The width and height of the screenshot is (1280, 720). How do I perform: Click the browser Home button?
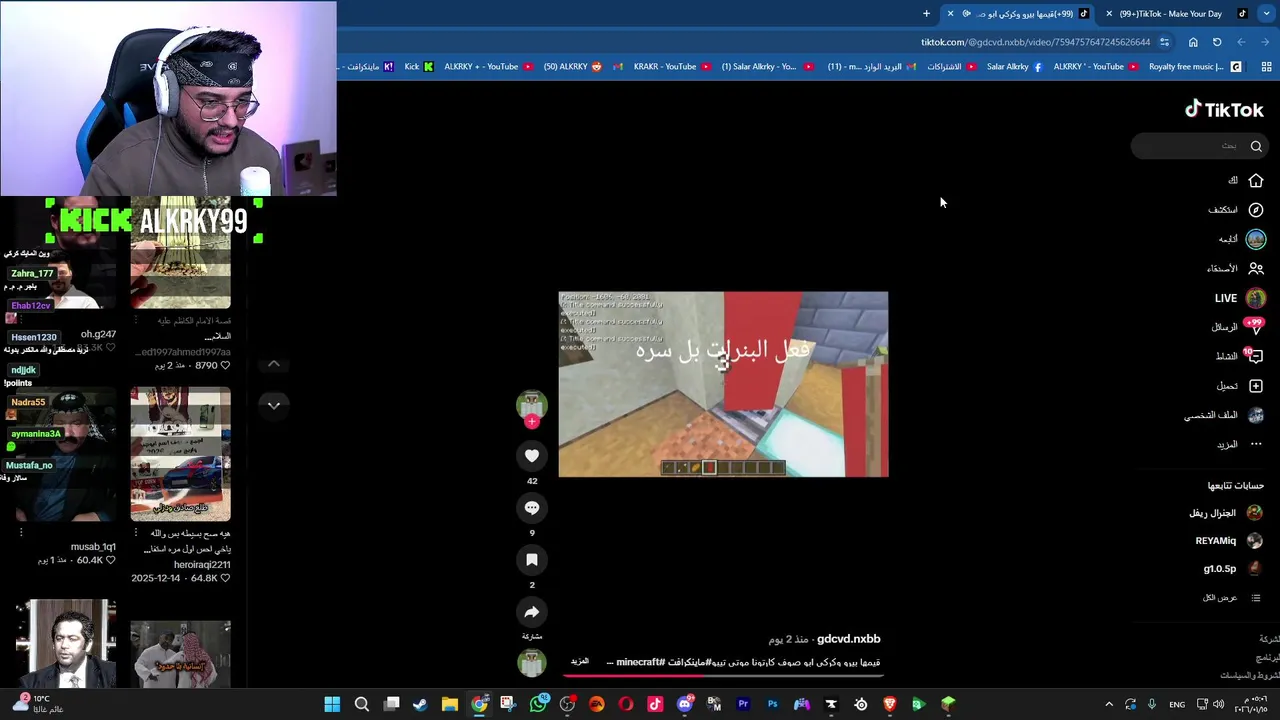coord(1193,42)
